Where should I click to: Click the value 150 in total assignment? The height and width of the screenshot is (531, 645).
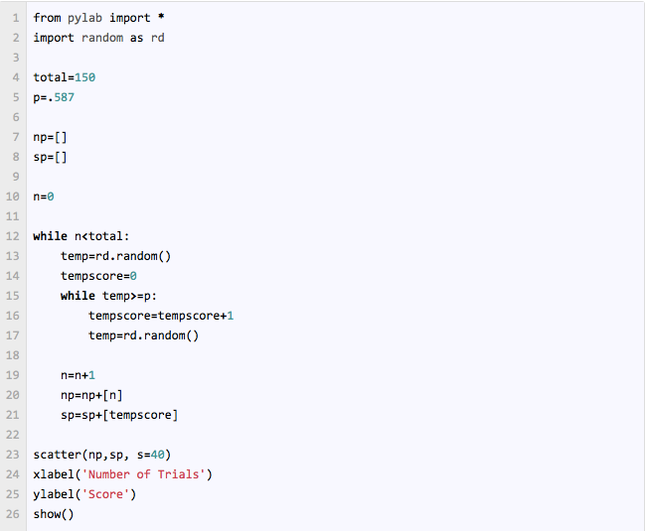[x=85, y=77]
